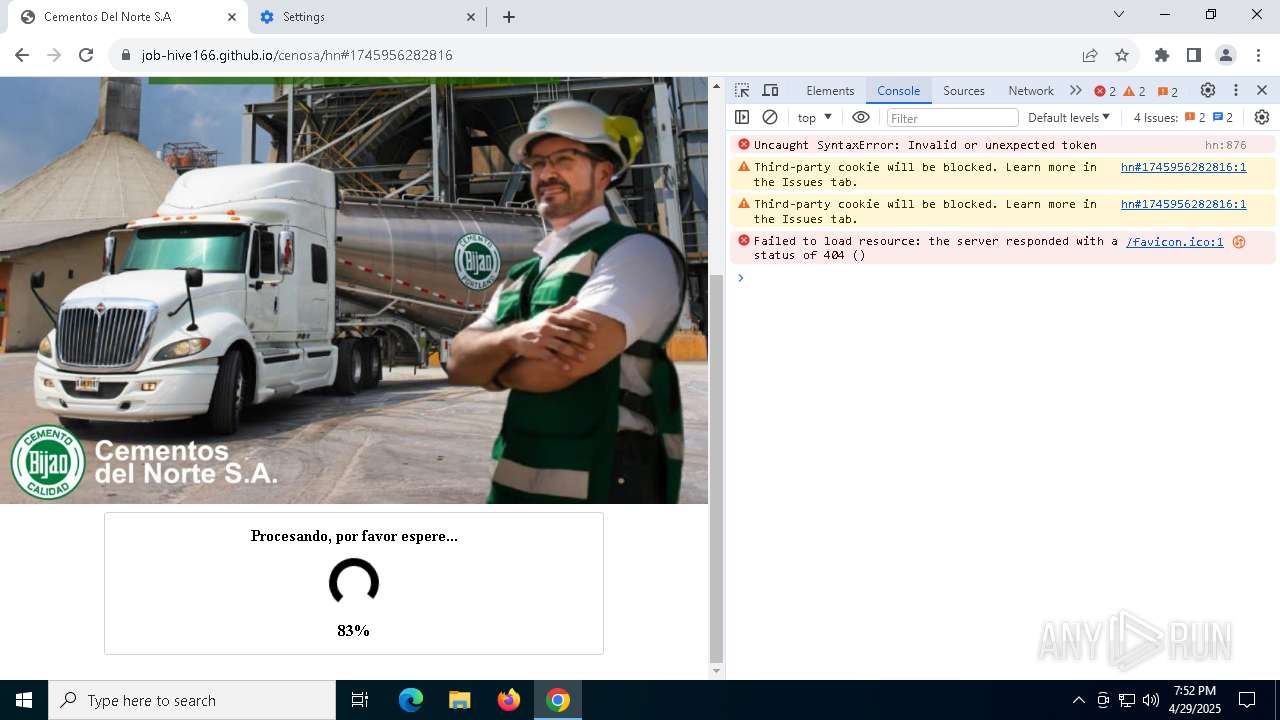Launch Firefox from the taskbar

509,700
